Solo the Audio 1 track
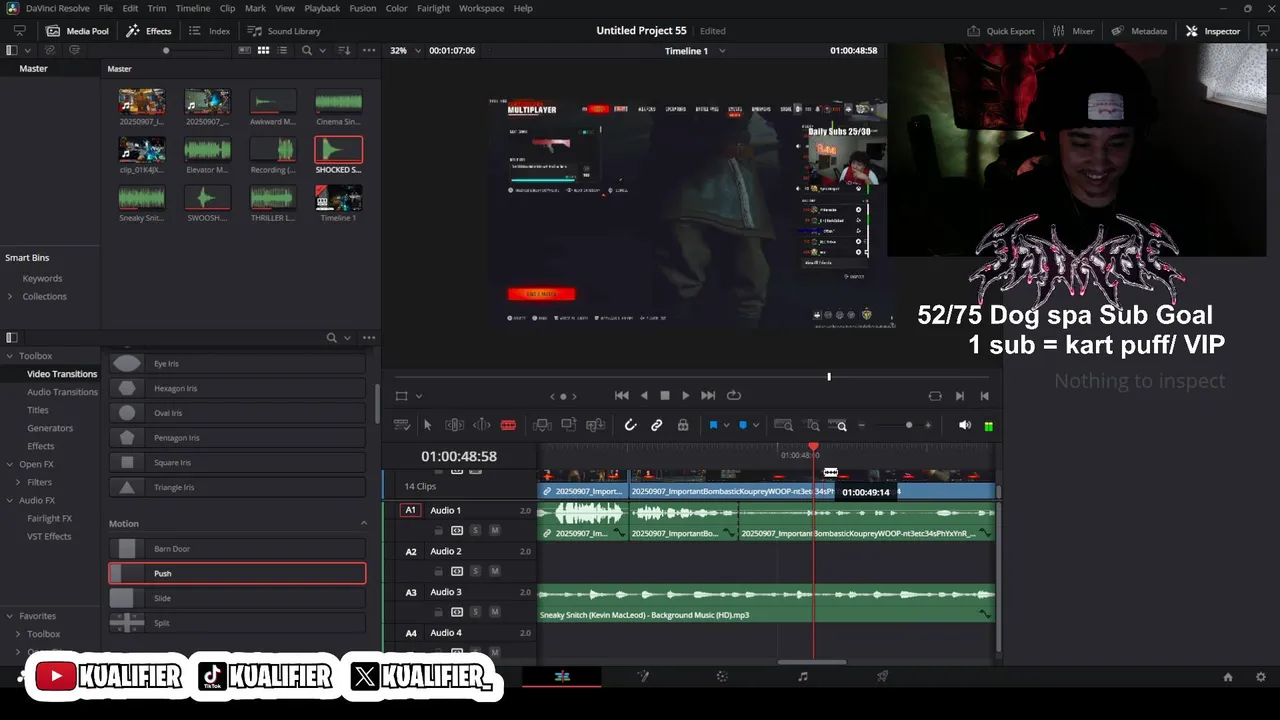The image size is (1280, 720). (x=476, y=530)
